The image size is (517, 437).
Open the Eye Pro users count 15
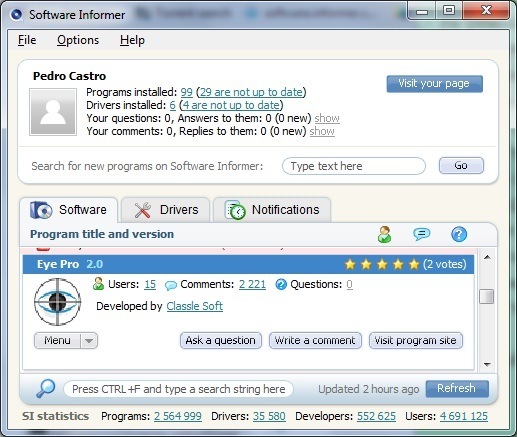150,284
